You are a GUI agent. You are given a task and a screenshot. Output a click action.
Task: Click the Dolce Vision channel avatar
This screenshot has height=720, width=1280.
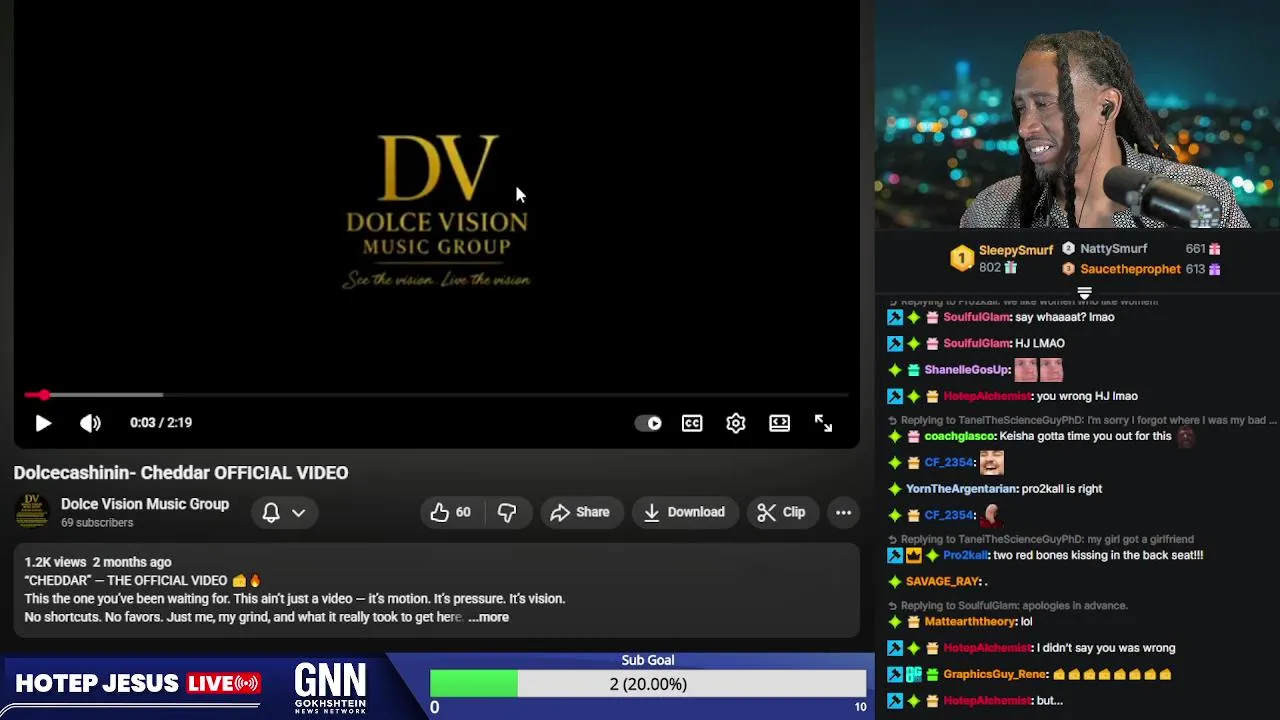click(x=31, y=511)
